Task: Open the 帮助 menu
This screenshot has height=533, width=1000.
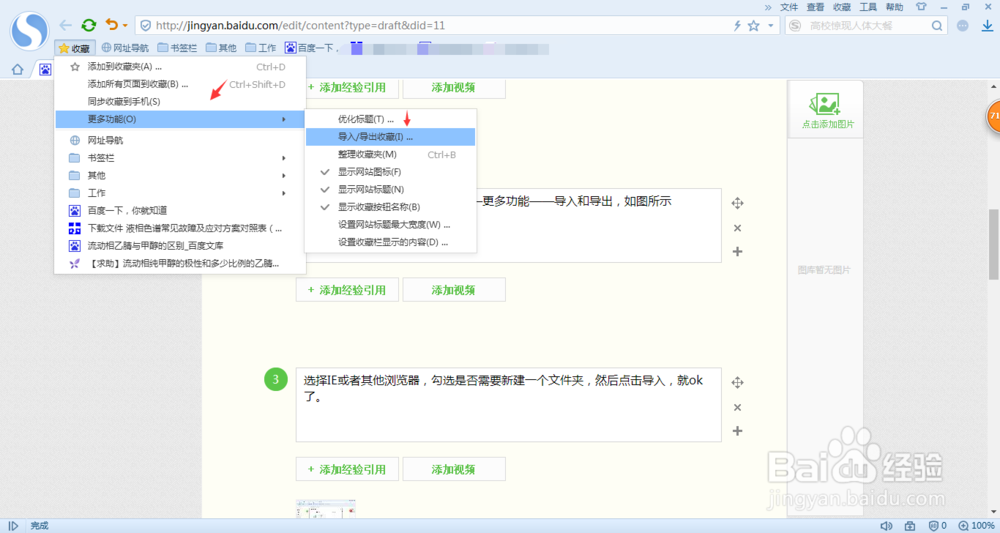Action: pos(894,7)
